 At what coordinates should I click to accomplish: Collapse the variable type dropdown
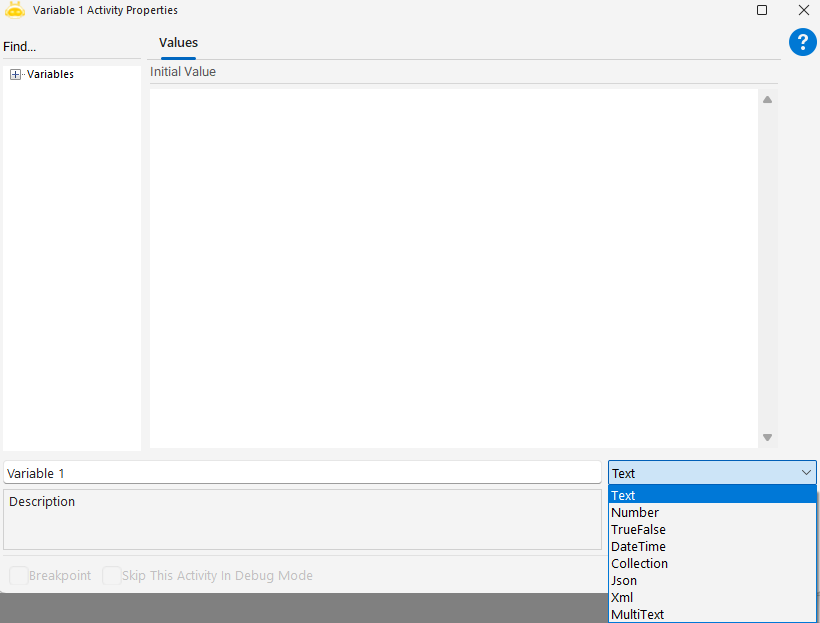(x=806, y=473)
